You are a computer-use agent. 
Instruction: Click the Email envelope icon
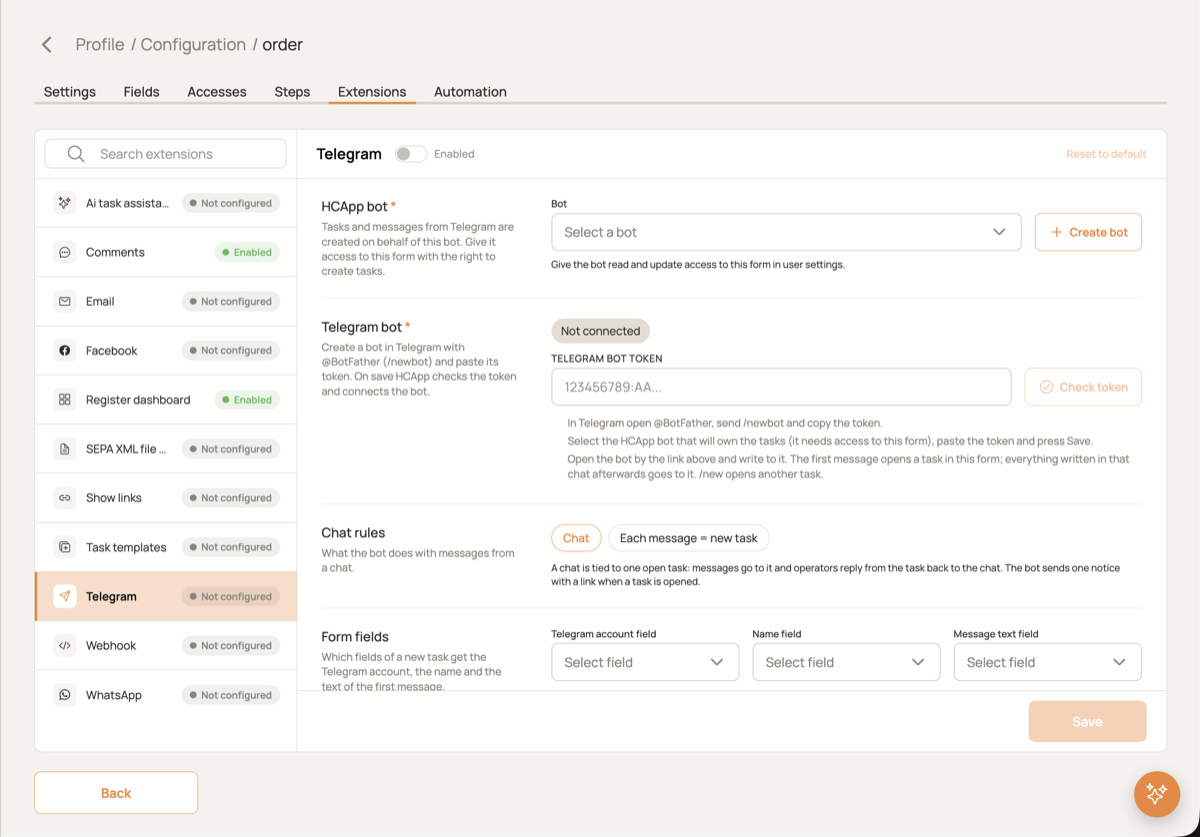65,301
